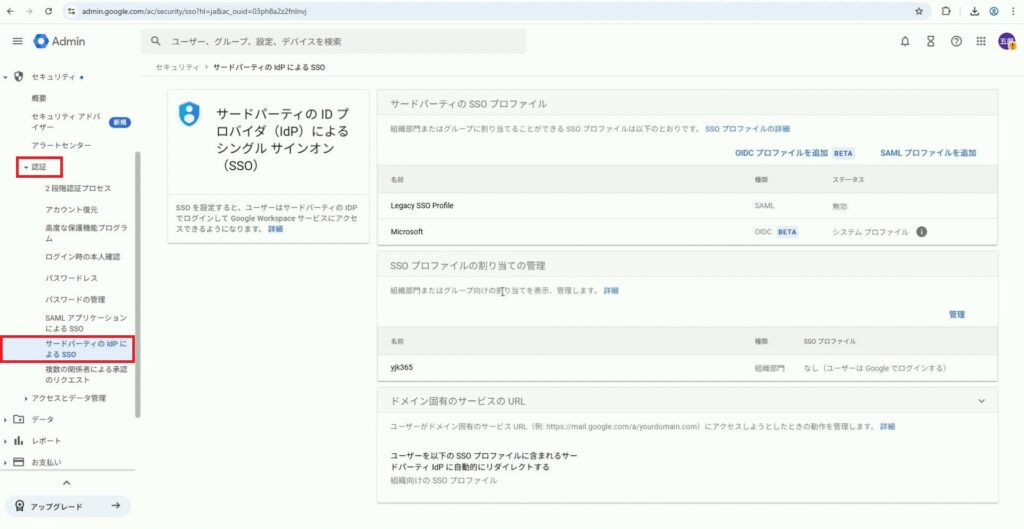Bookmark this page with the star icon
The width and height of the screenshot is (1024, 529).
pos(919,11)
